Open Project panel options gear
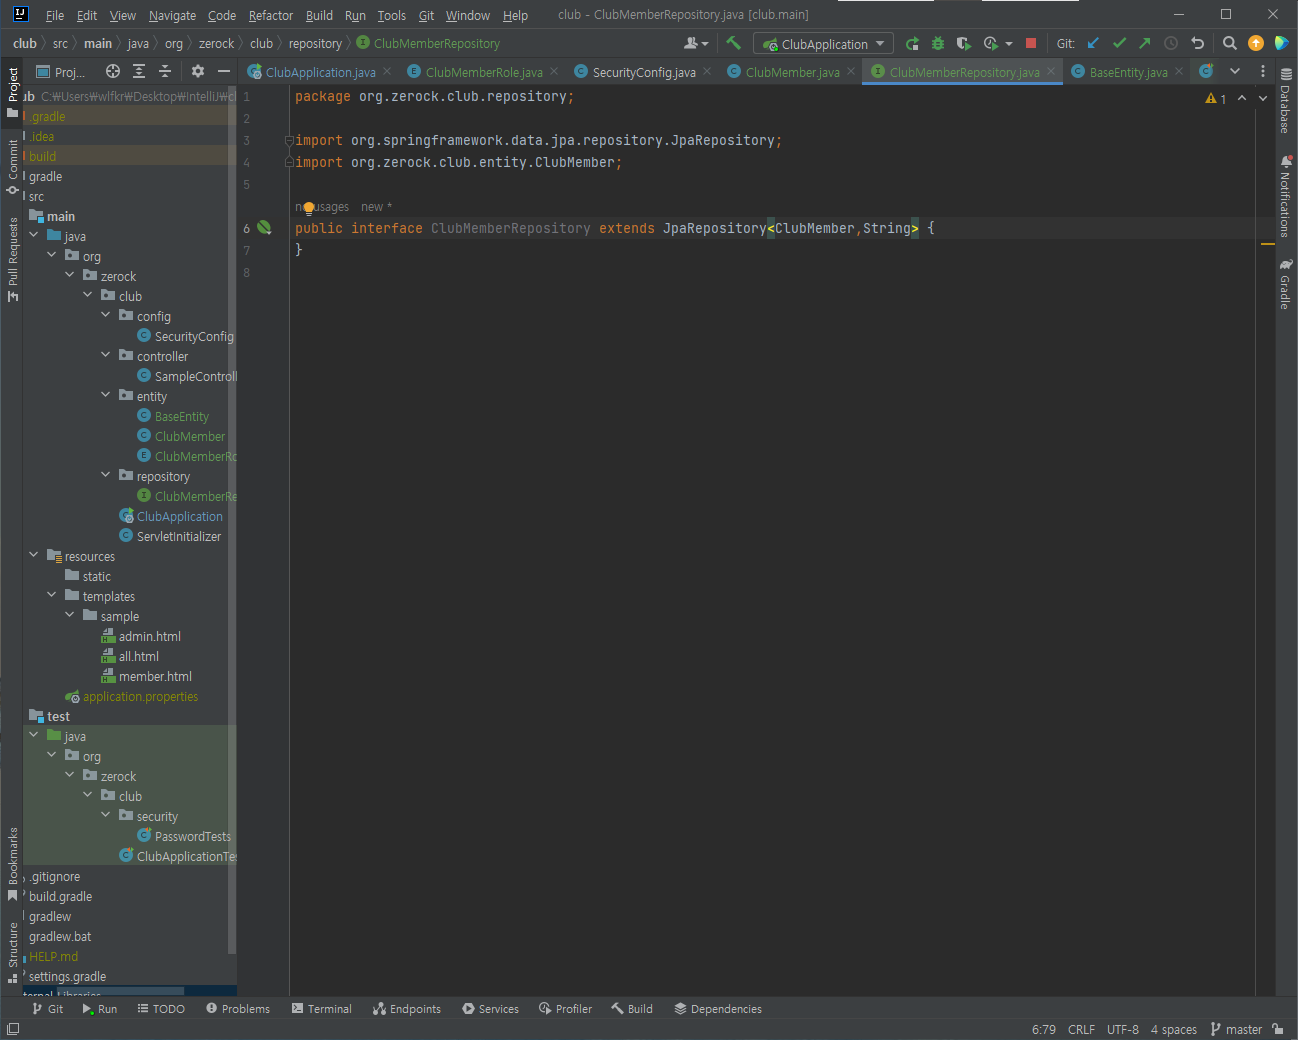Screen dimensions: 1298x1040 (198, 71)
